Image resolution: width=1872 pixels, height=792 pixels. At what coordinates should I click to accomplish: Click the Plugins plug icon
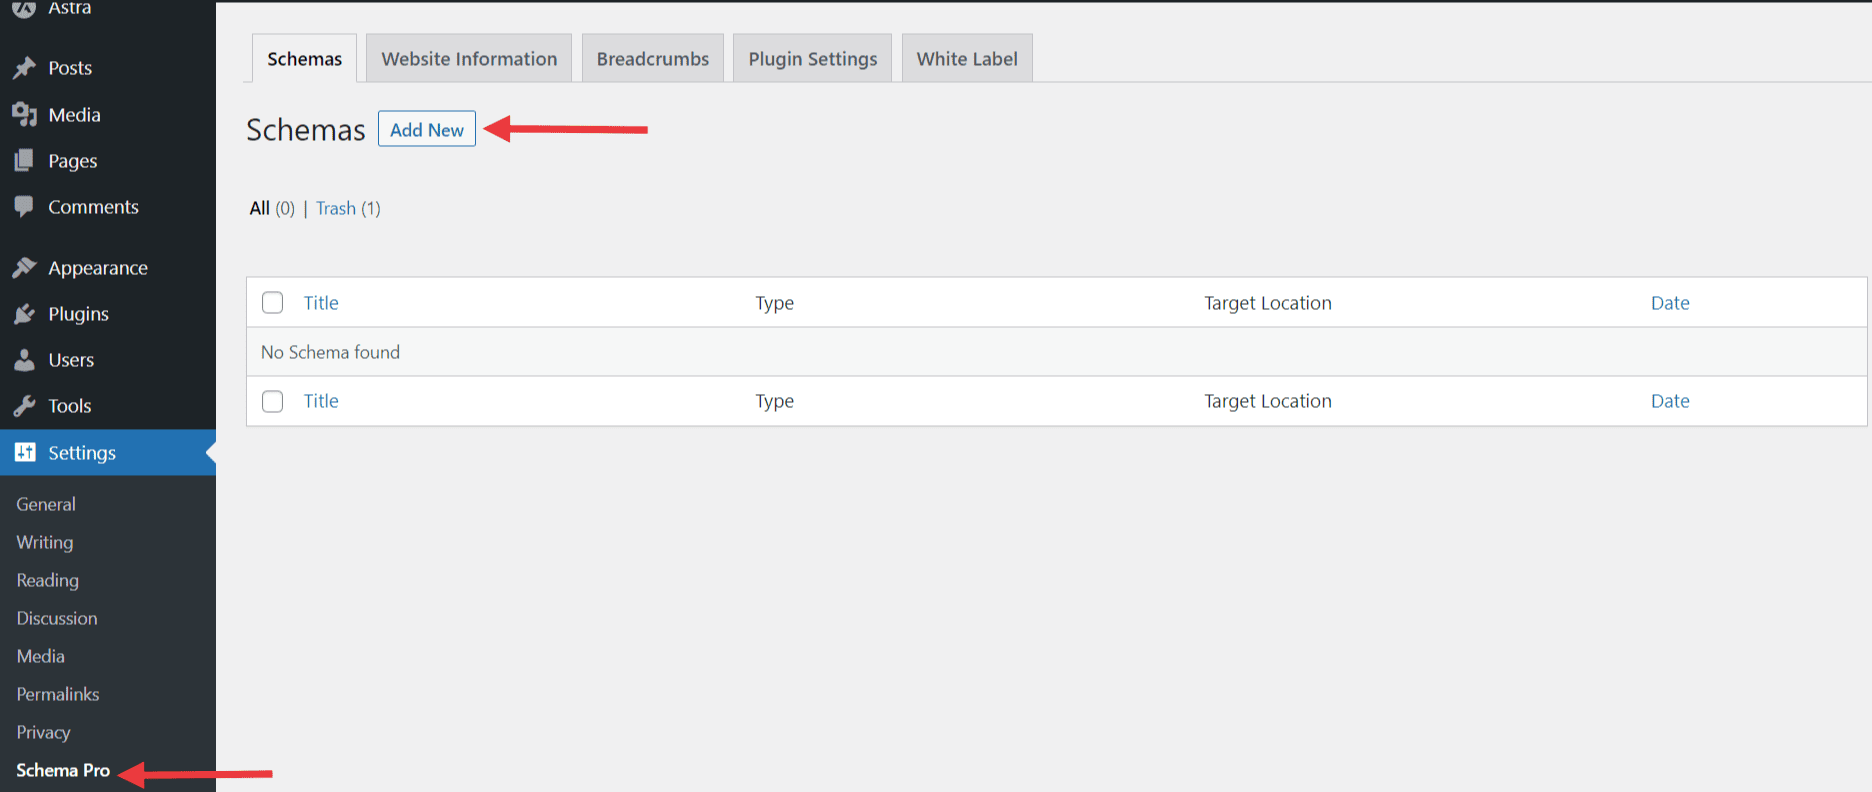(x=24, y=314)
